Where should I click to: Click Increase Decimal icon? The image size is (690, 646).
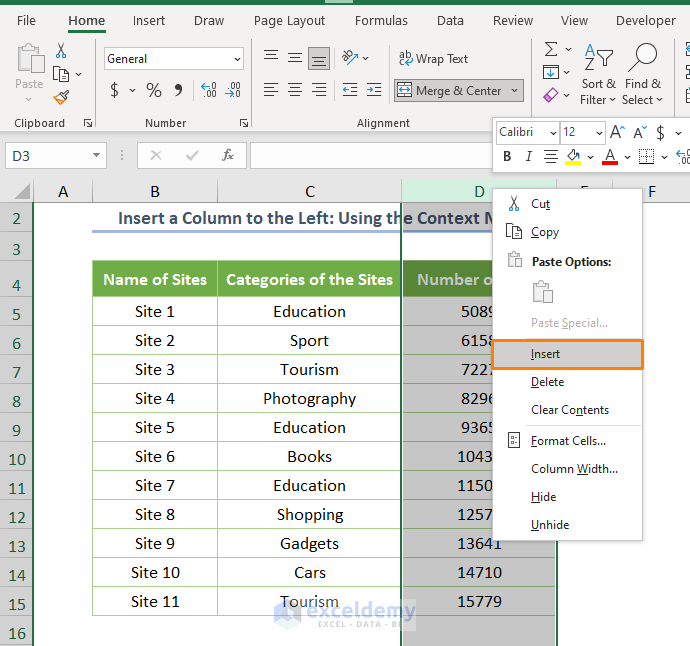pos(209,91)
